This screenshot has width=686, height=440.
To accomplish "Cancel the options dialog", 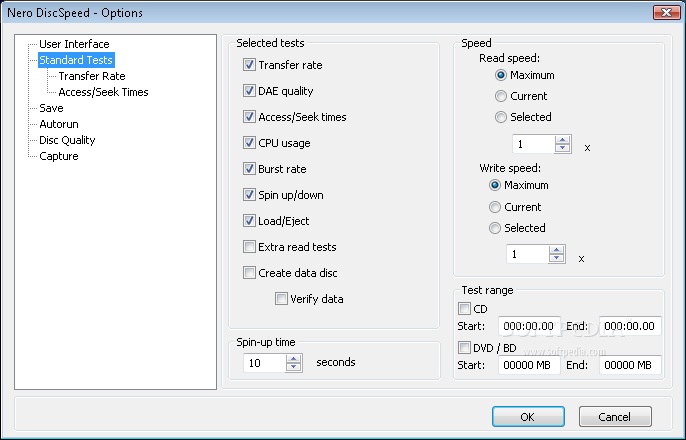I will (615, 416).
